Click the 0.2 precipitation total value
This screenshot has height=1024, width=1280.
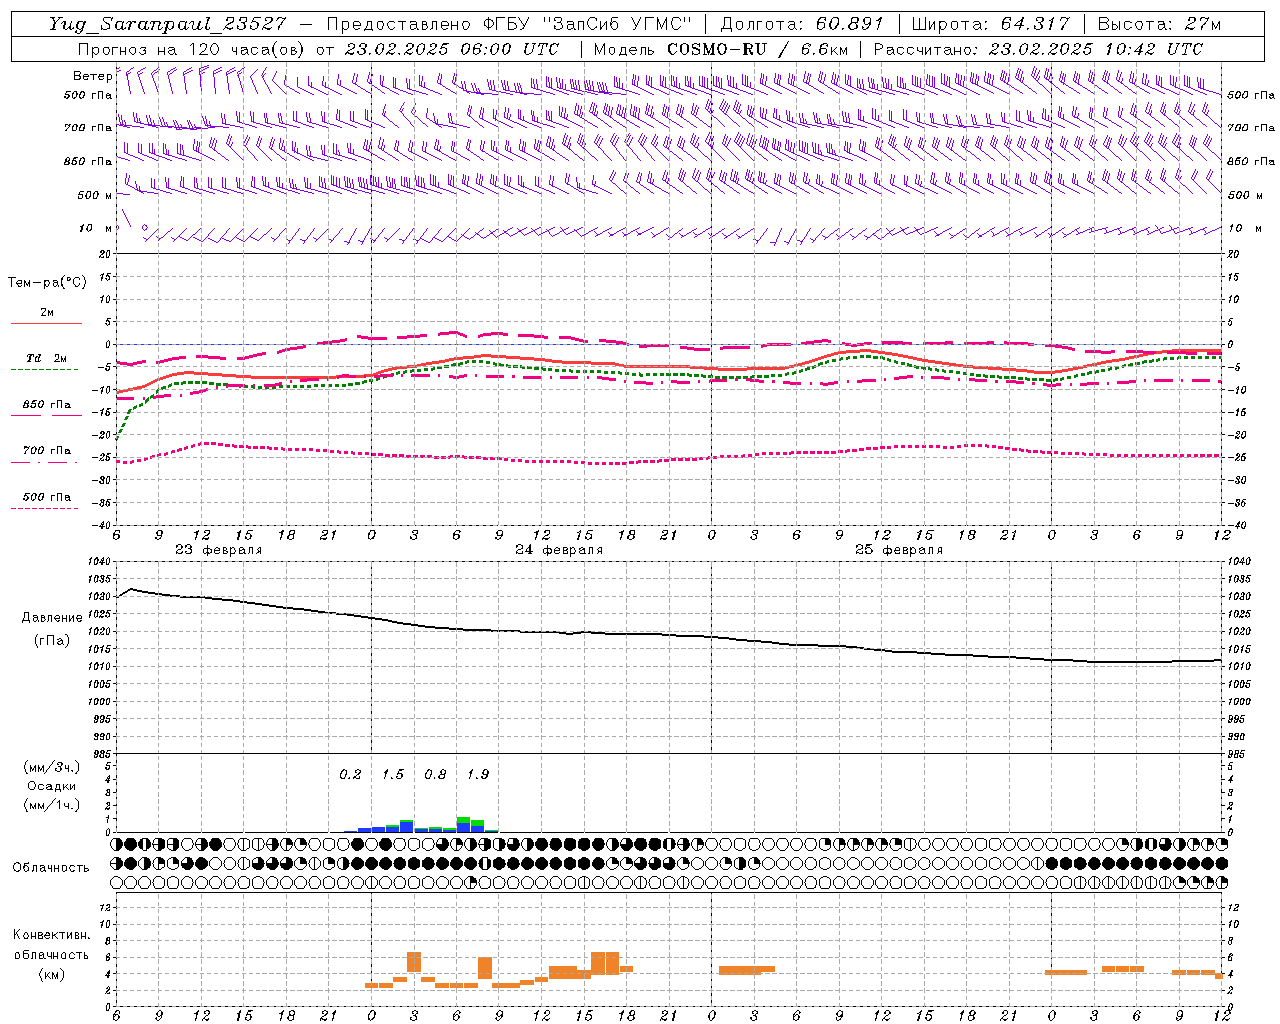[x=350, y=774]
